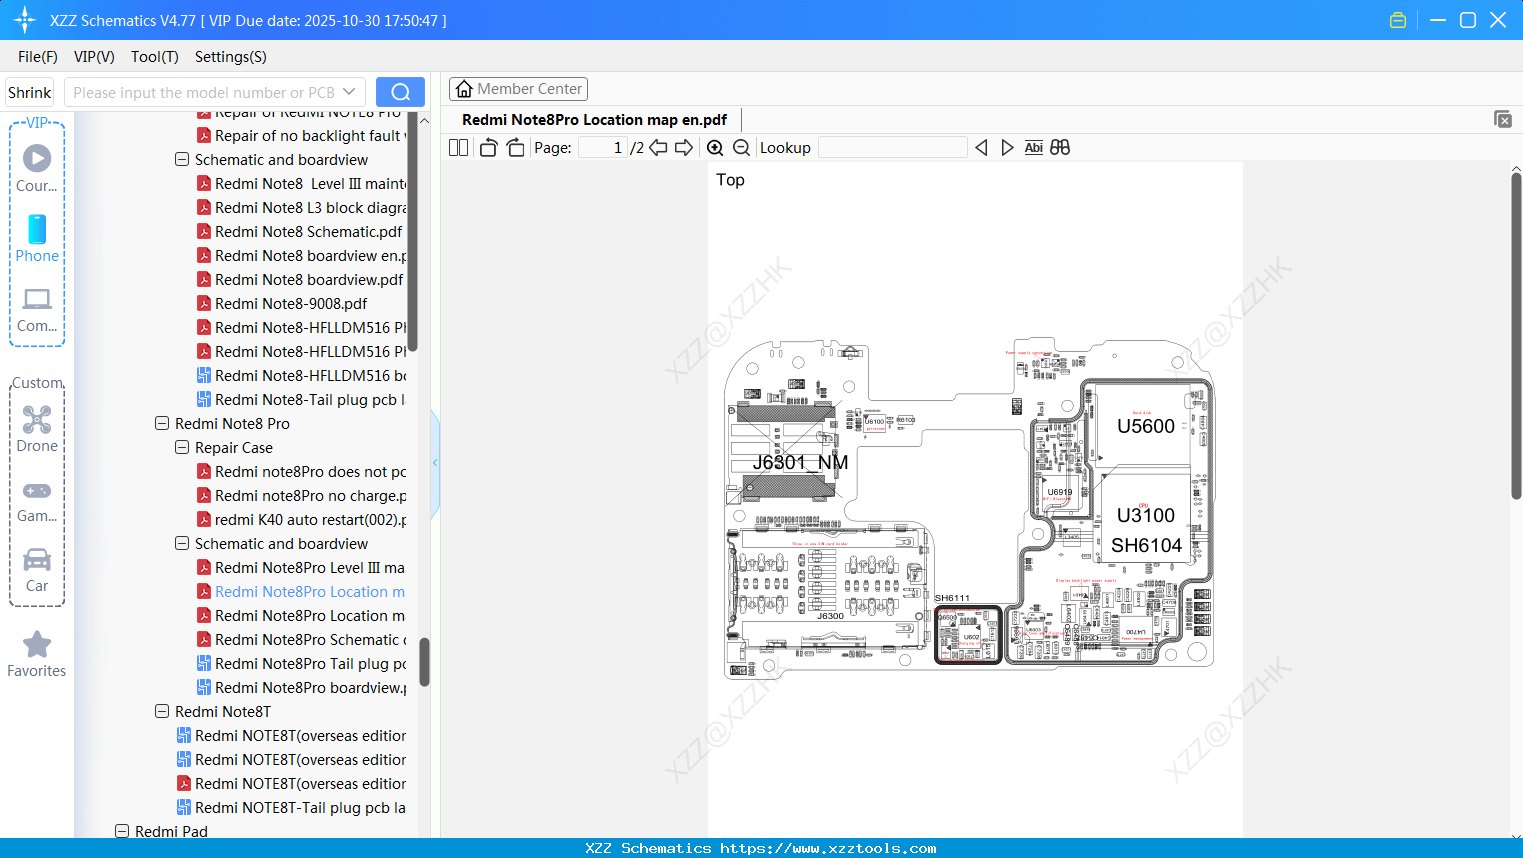Viewport: 1523px width, 858px height.
Task: Click the Shrink button
Action: (29, 92)
